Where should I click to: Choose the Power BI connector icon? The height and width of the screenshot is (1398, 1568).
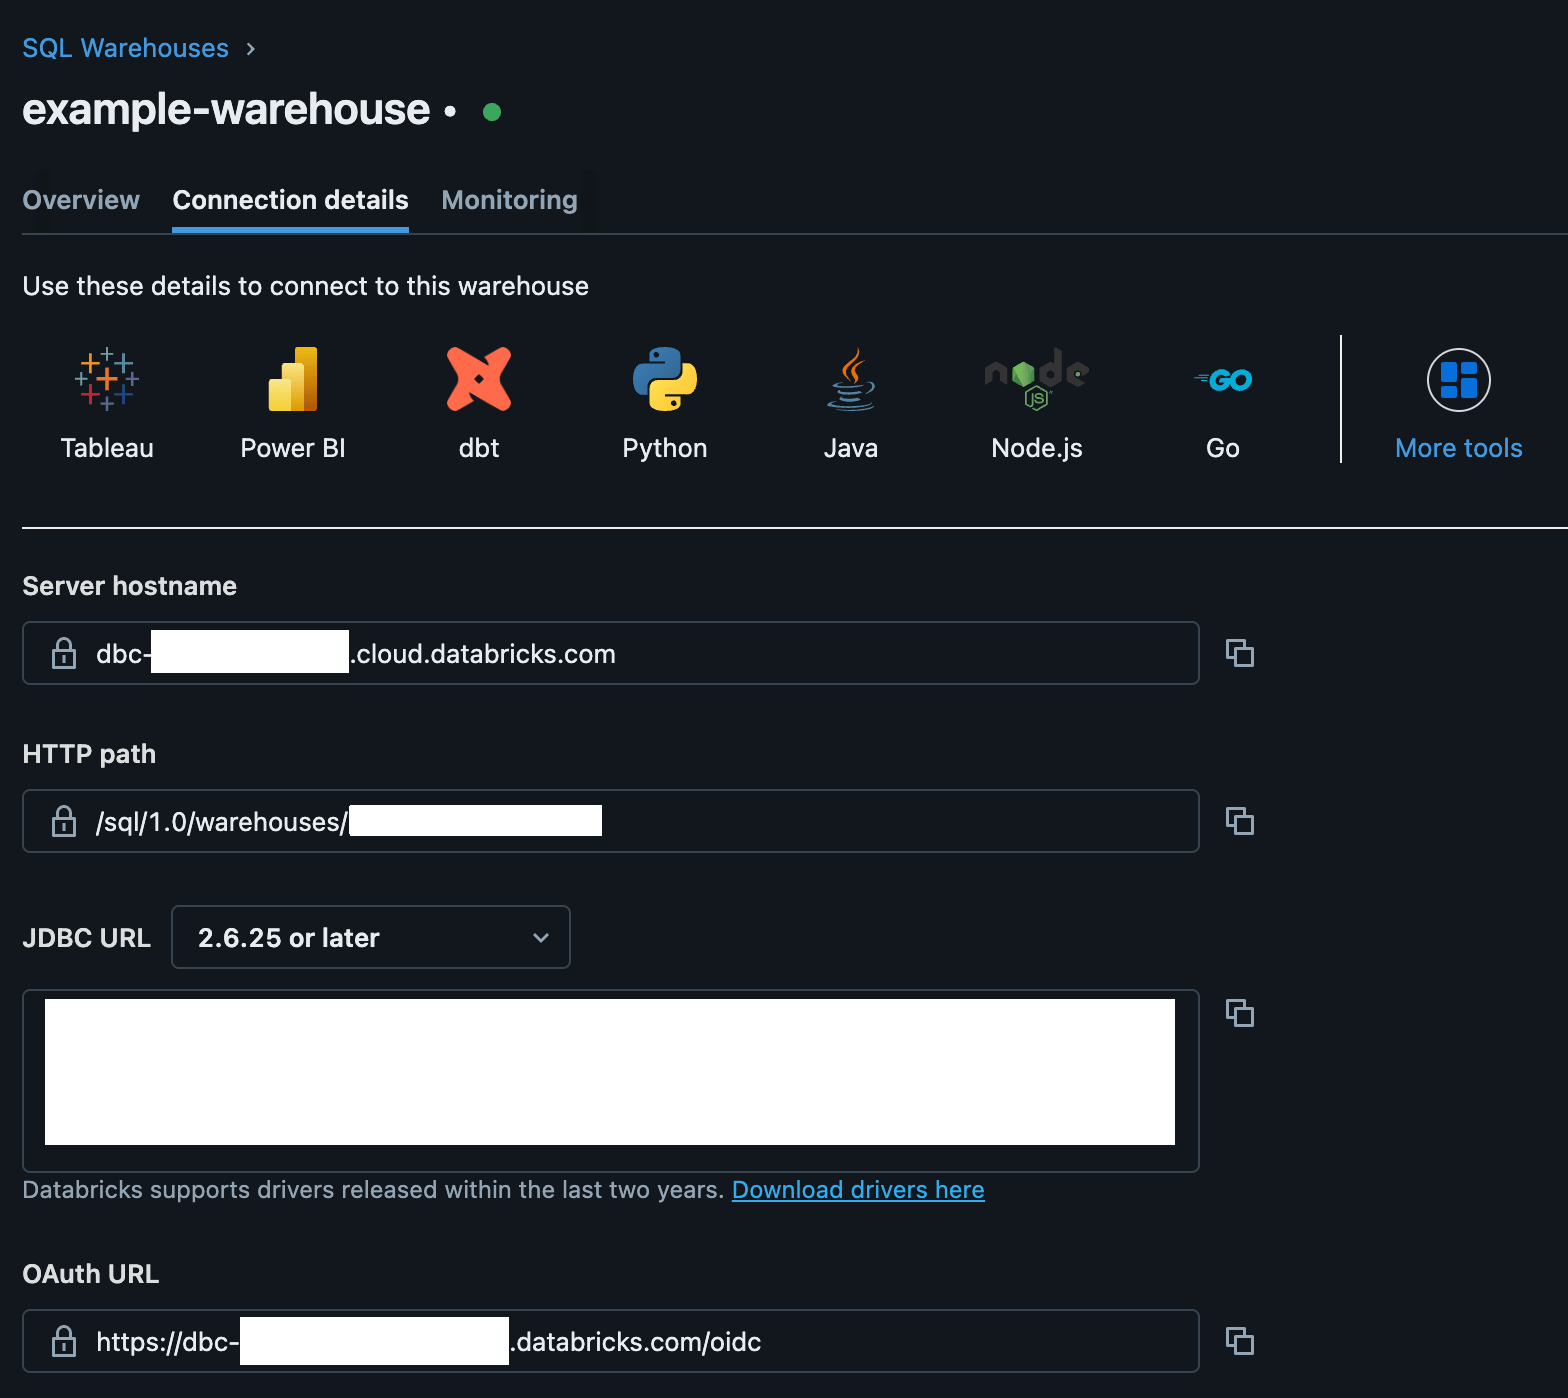tap(293, 380)
